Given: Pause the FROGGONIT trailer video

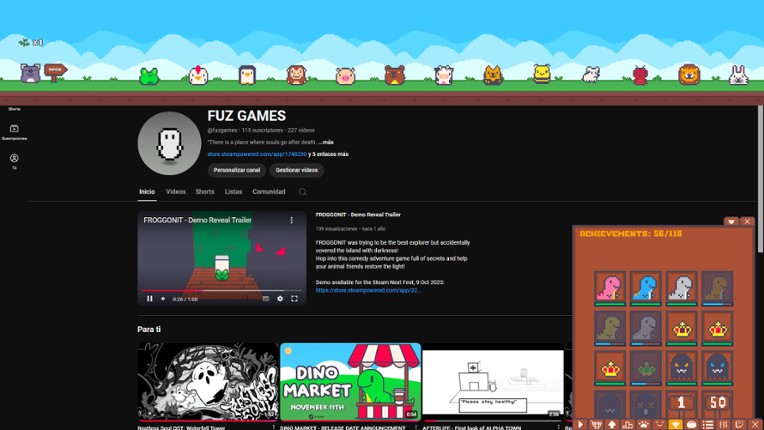Looking at the screenshot, I should click(150, 298).
